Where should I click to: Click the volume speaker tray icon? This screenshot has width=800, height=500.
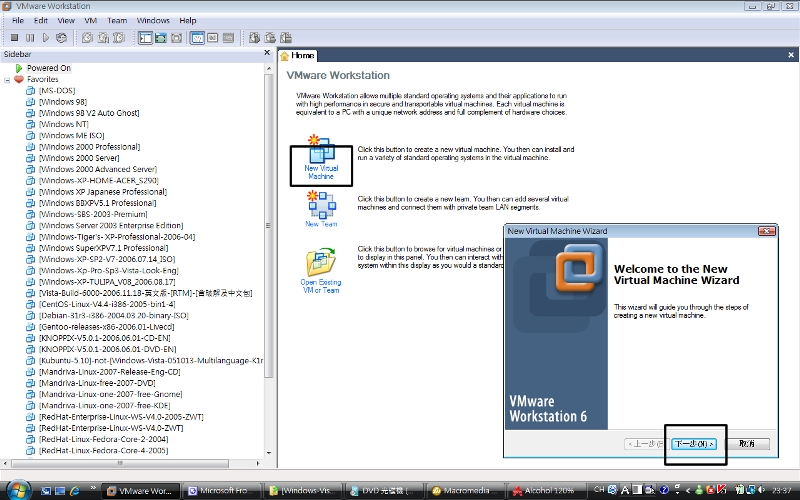761,490
